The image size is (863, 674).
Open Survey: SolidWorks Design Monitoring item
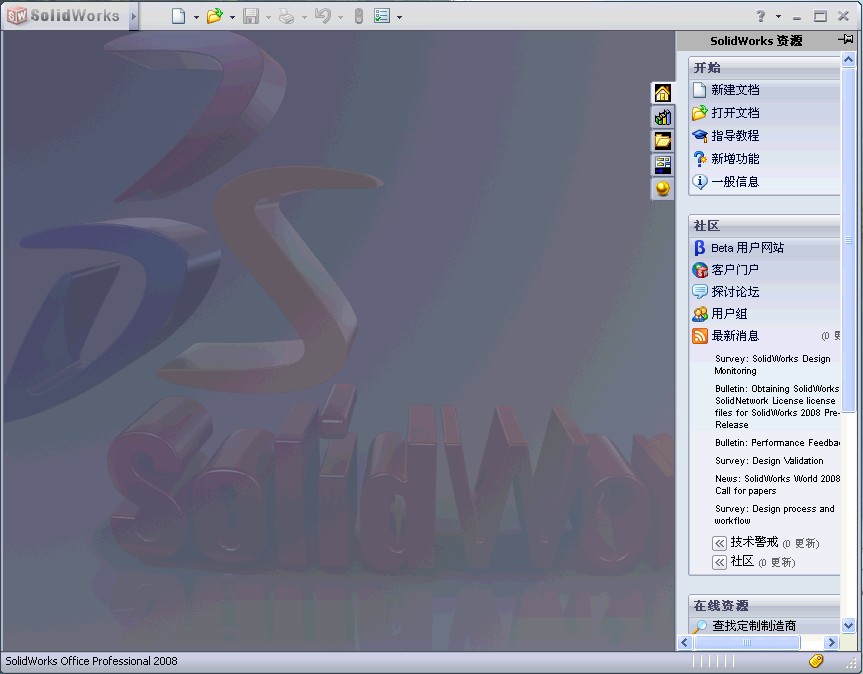tap(772, 365)
